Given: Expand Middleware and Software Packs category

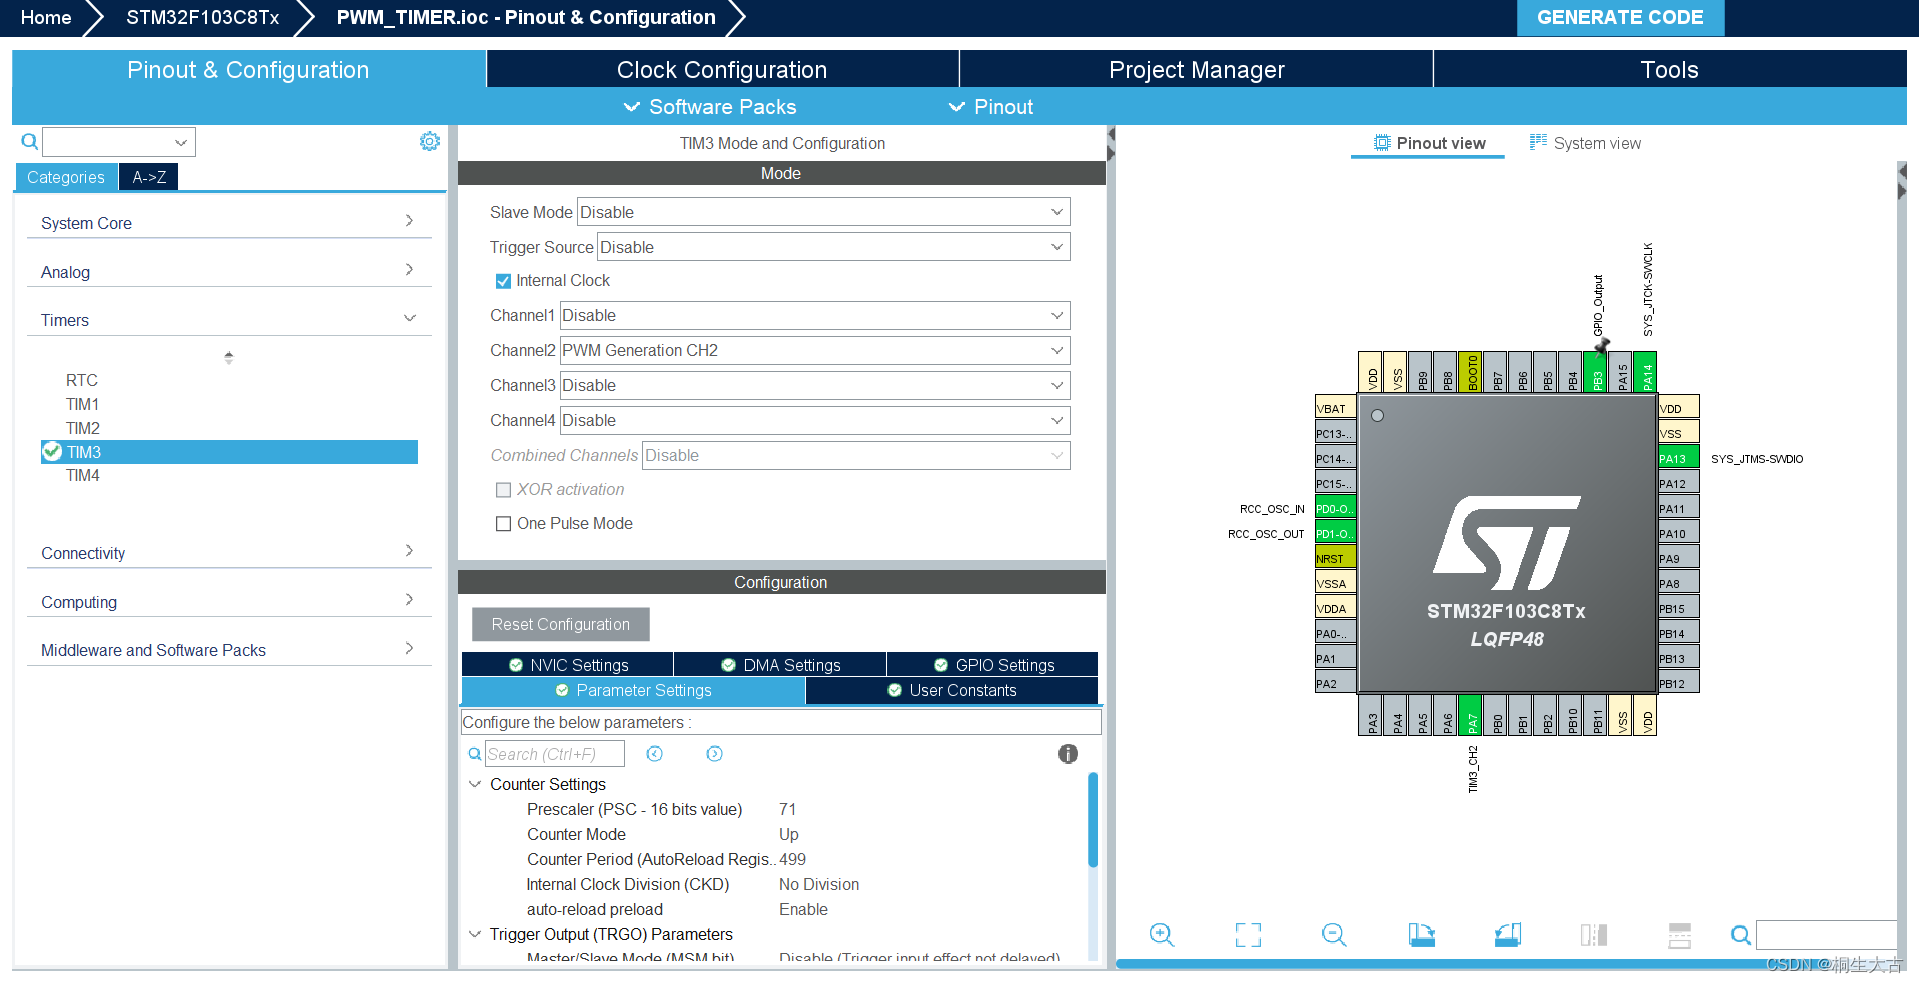Looking at the screenshot, I should click(x=229, y=649).
